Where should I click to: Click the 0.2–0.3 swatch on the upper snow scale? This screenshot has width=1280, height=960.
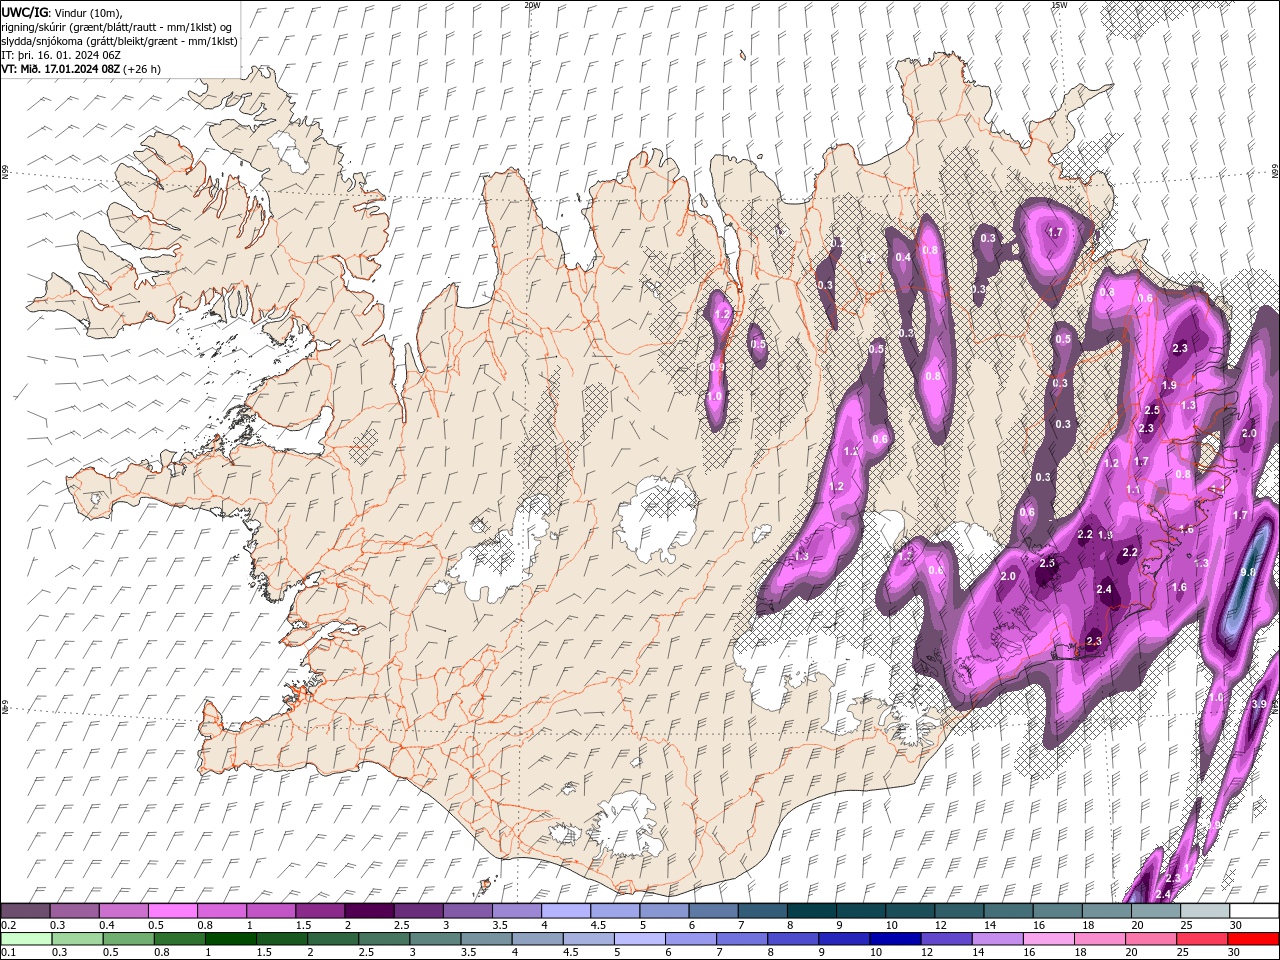point(25,911)
